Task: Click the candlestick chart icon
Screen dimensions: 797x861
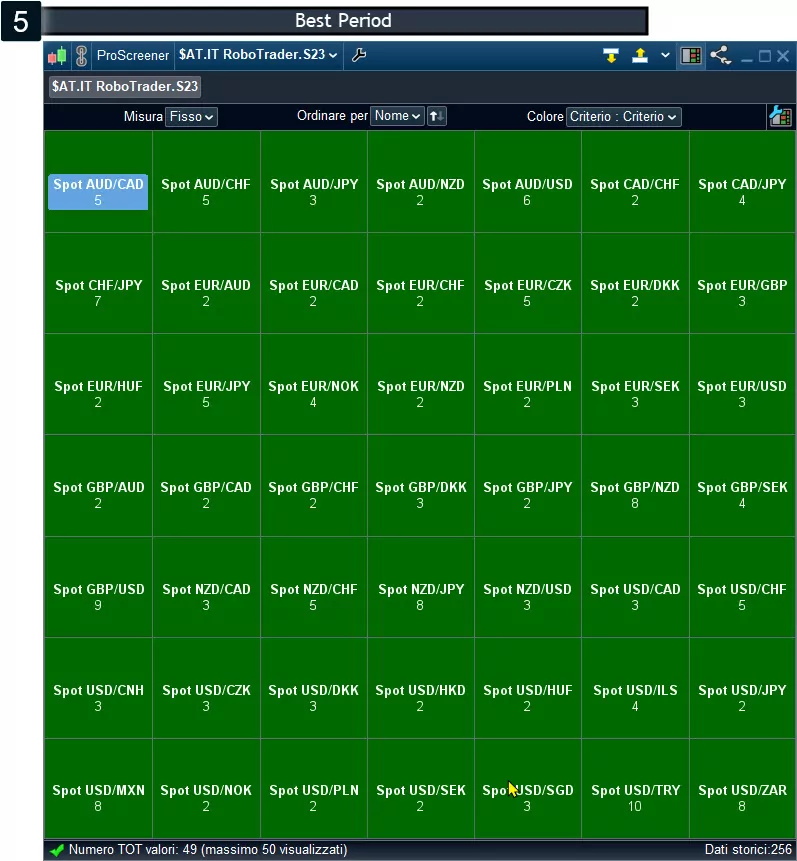Action: (x=57, y=55)
